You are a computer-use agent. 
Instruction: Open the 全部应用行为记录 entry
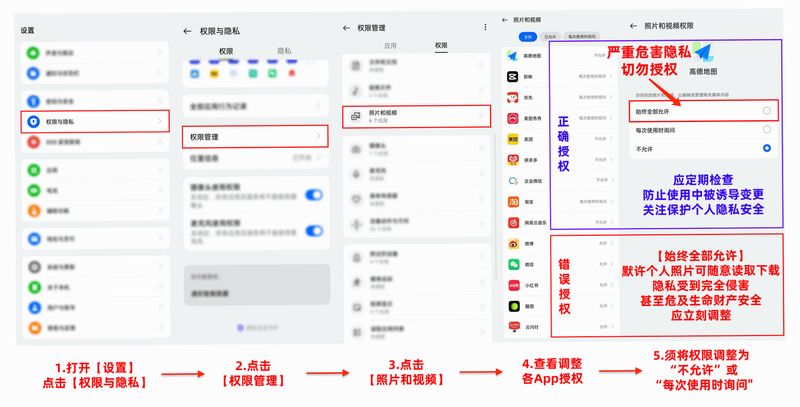tap(256, 106)
